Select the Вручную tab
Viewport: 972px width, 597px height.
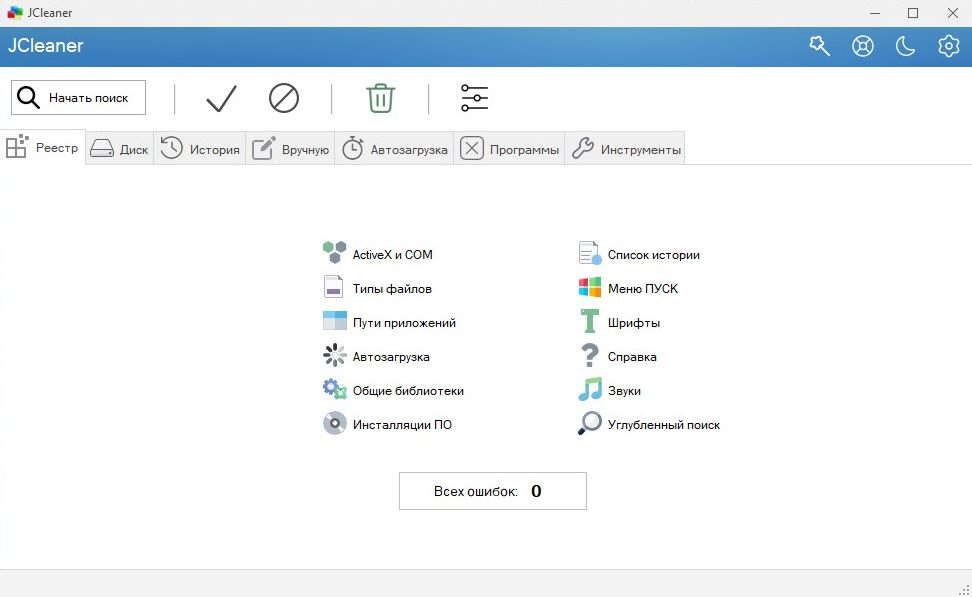point(290,149)
